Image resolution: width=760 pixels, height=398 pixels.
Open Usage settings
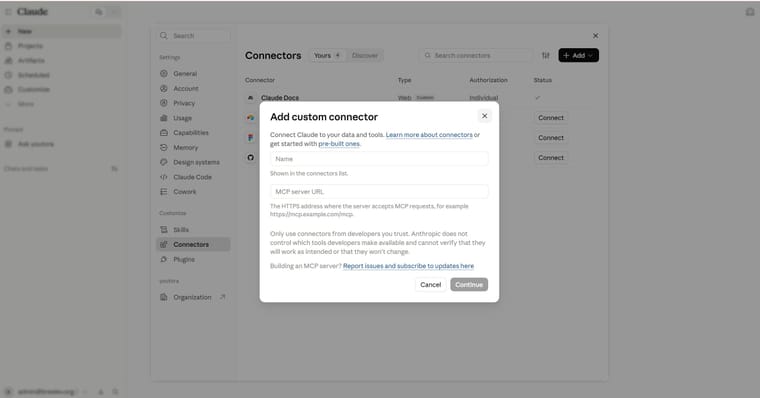193,118
